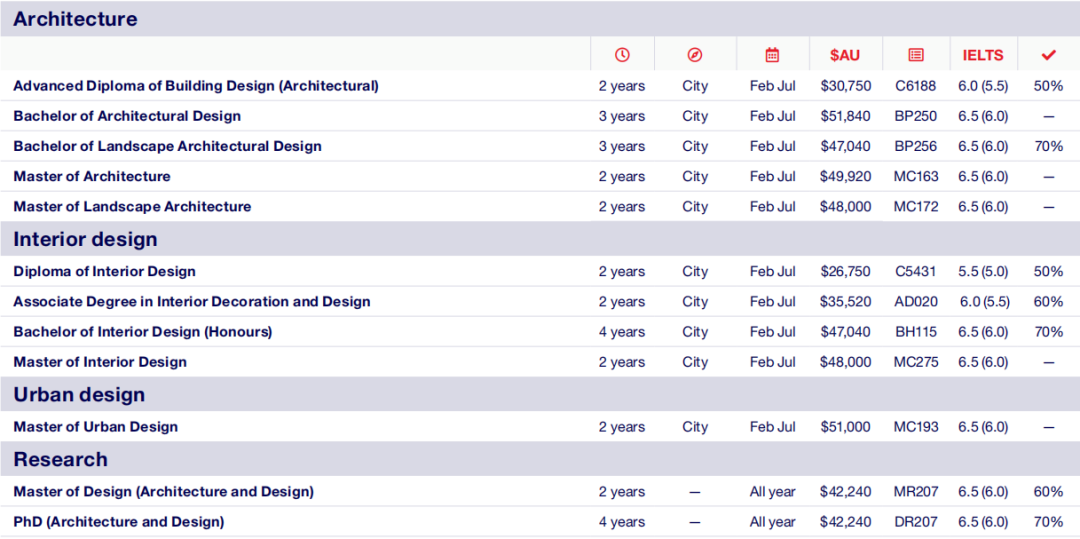Open Master of Urban Design
The image size is (1080, 539).
[96, 427]
